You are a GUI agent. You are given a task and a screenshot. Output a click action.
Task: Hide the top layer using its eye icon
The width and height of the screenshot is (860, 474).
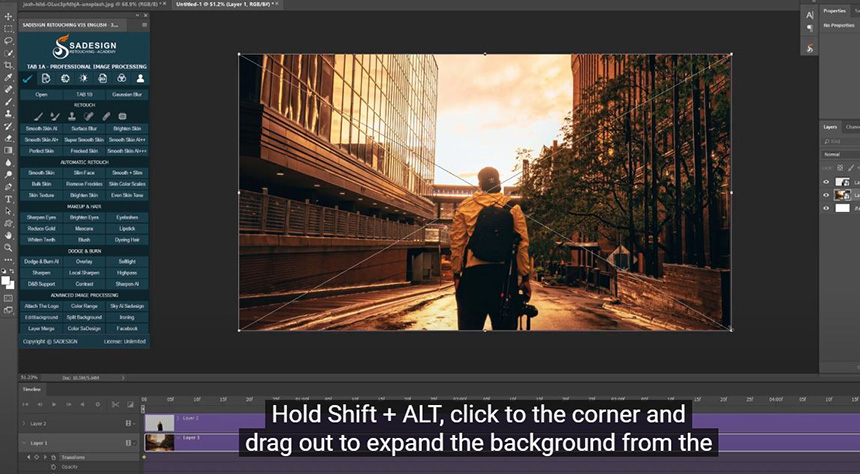826,182
